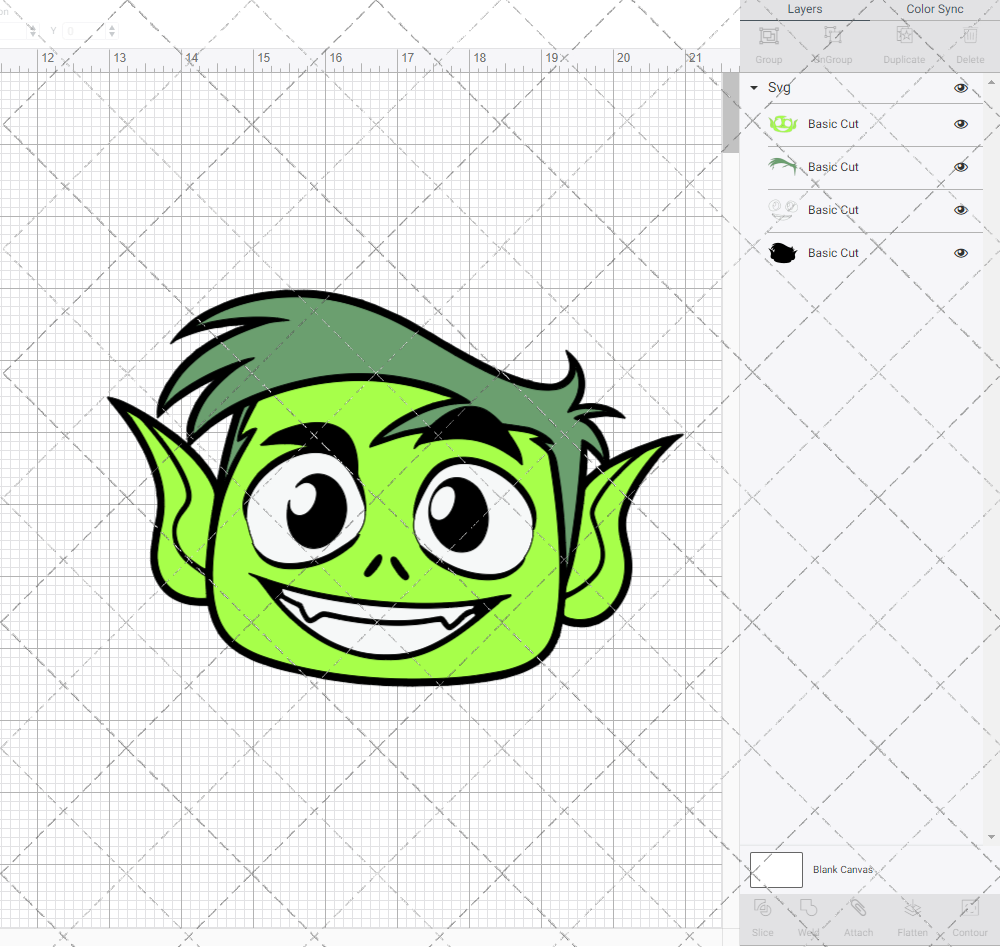Viewport: 1000px width, 947px height.
Task: Delete the selected layer
Action: (x=968, y=40)
